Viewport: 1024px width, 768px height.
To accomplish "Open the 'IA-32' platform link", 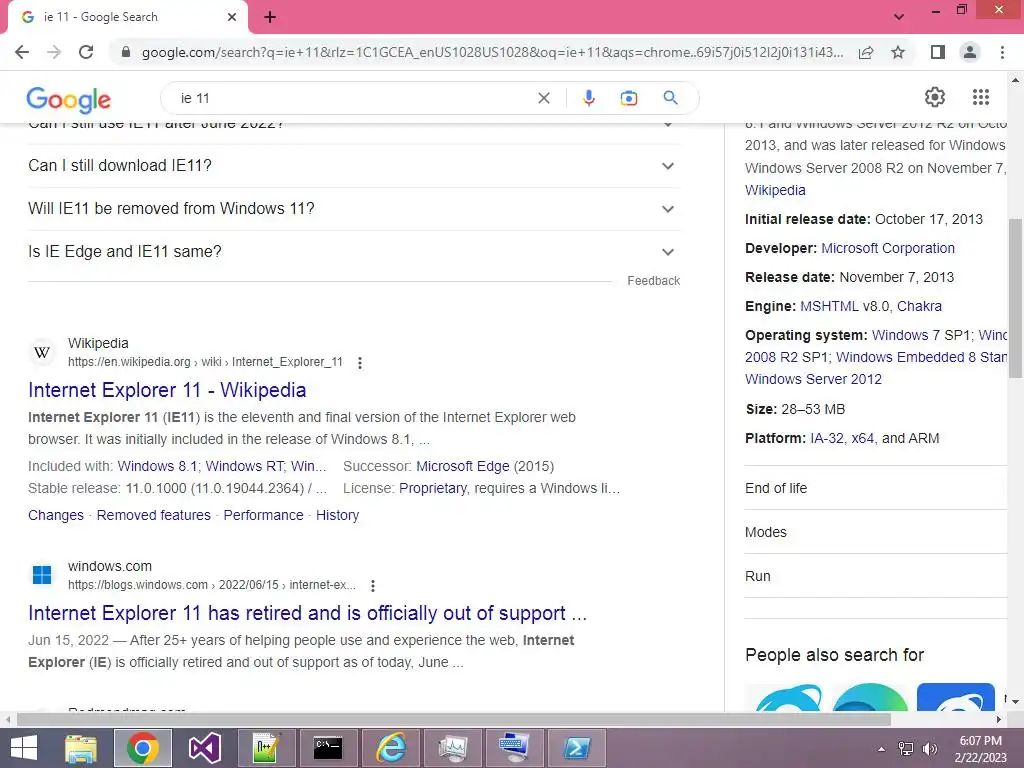I will tap(827, 438).
